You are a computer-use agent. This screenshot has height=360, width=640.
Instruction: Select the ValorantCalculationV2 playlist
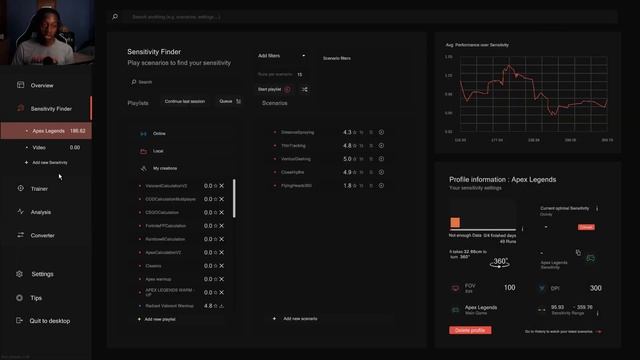[x=166, y=186]
